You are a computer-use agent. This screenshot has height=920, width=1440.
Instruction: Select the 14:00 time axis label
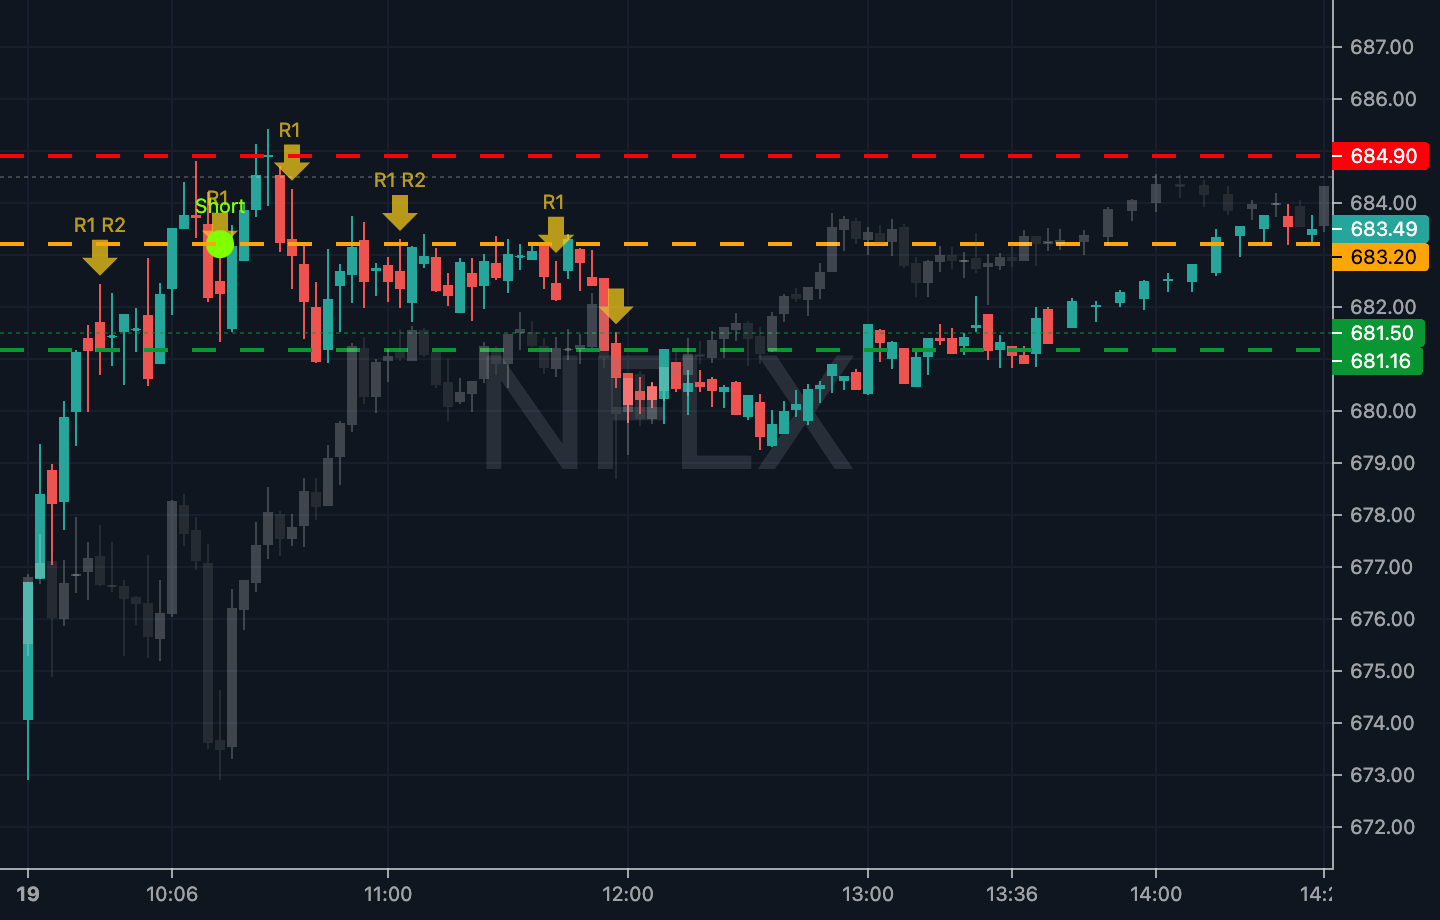coord(1155,894)
